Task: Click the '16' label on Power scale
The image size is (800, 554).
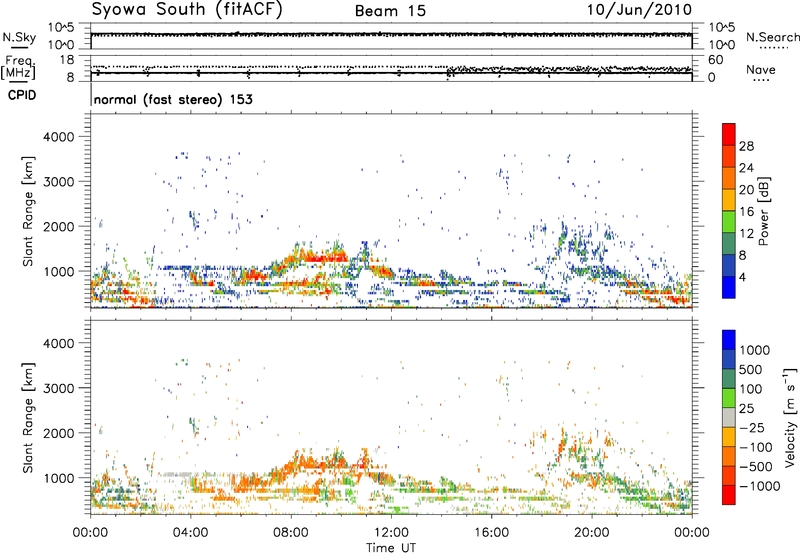Action: point(746,212)
